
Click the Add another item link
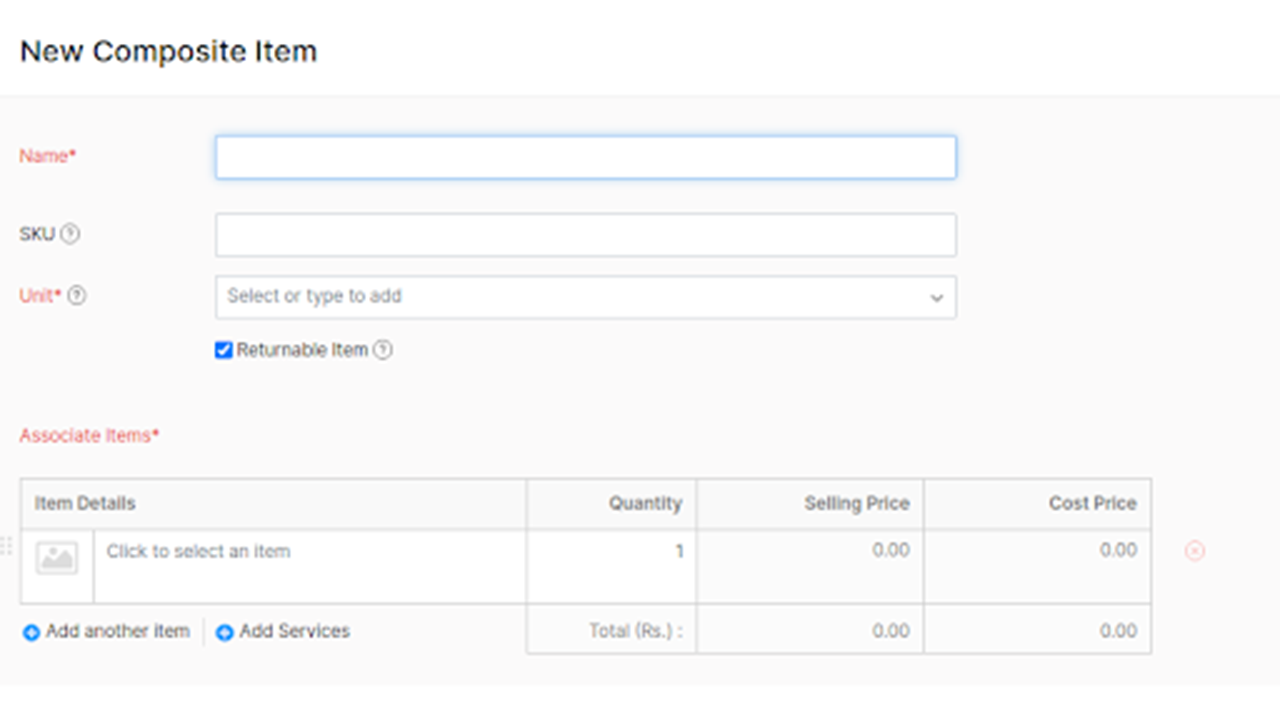pyautogui.click(x=117, y=632)
